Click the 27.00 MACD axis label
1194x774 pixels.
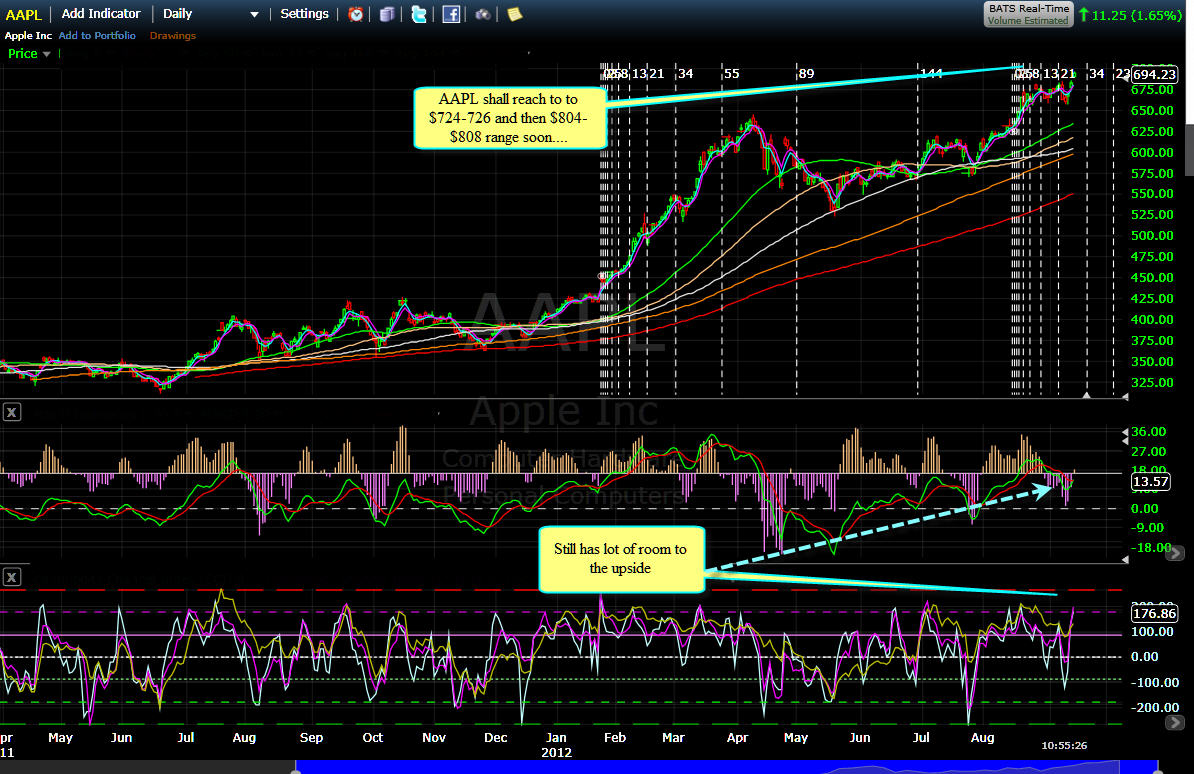1148,451
